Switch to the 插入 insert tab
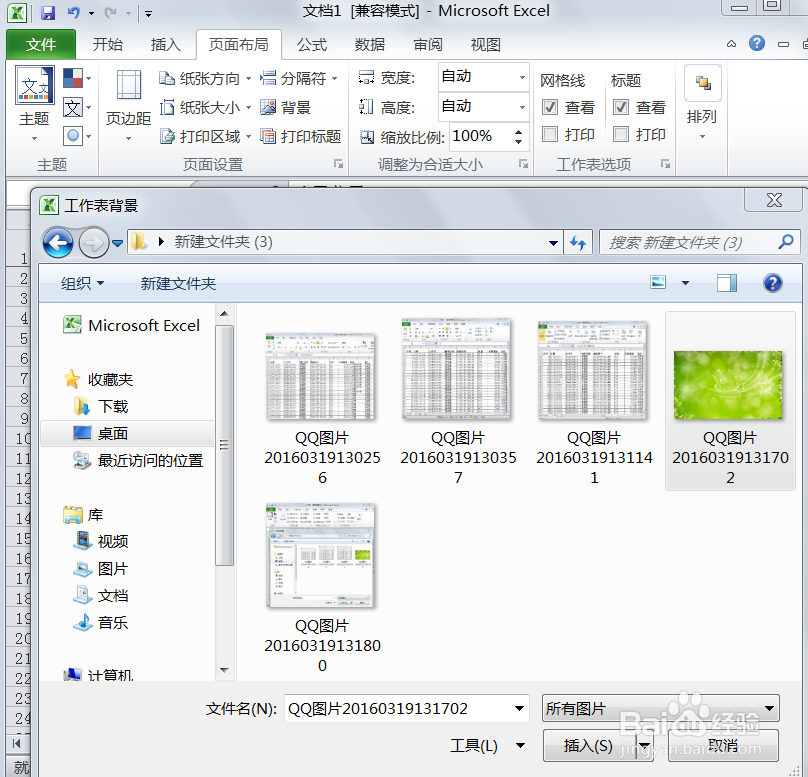The image size is (808, 777). click(165, 44)
